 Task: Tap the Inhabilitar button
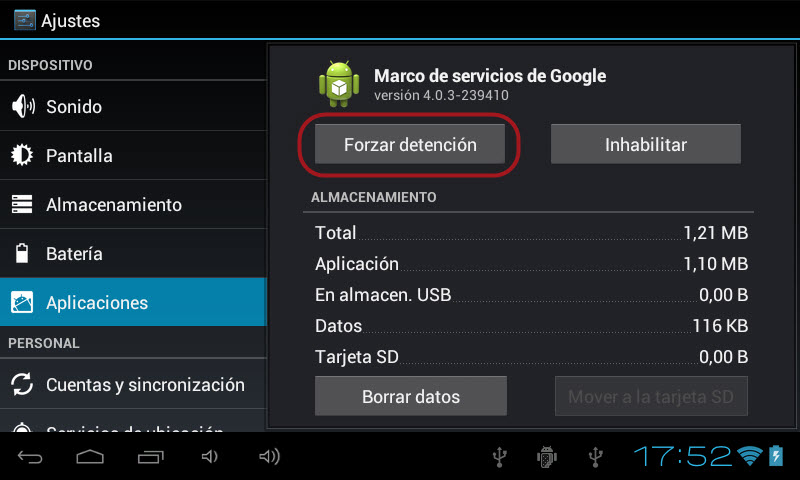click(645, 144)
